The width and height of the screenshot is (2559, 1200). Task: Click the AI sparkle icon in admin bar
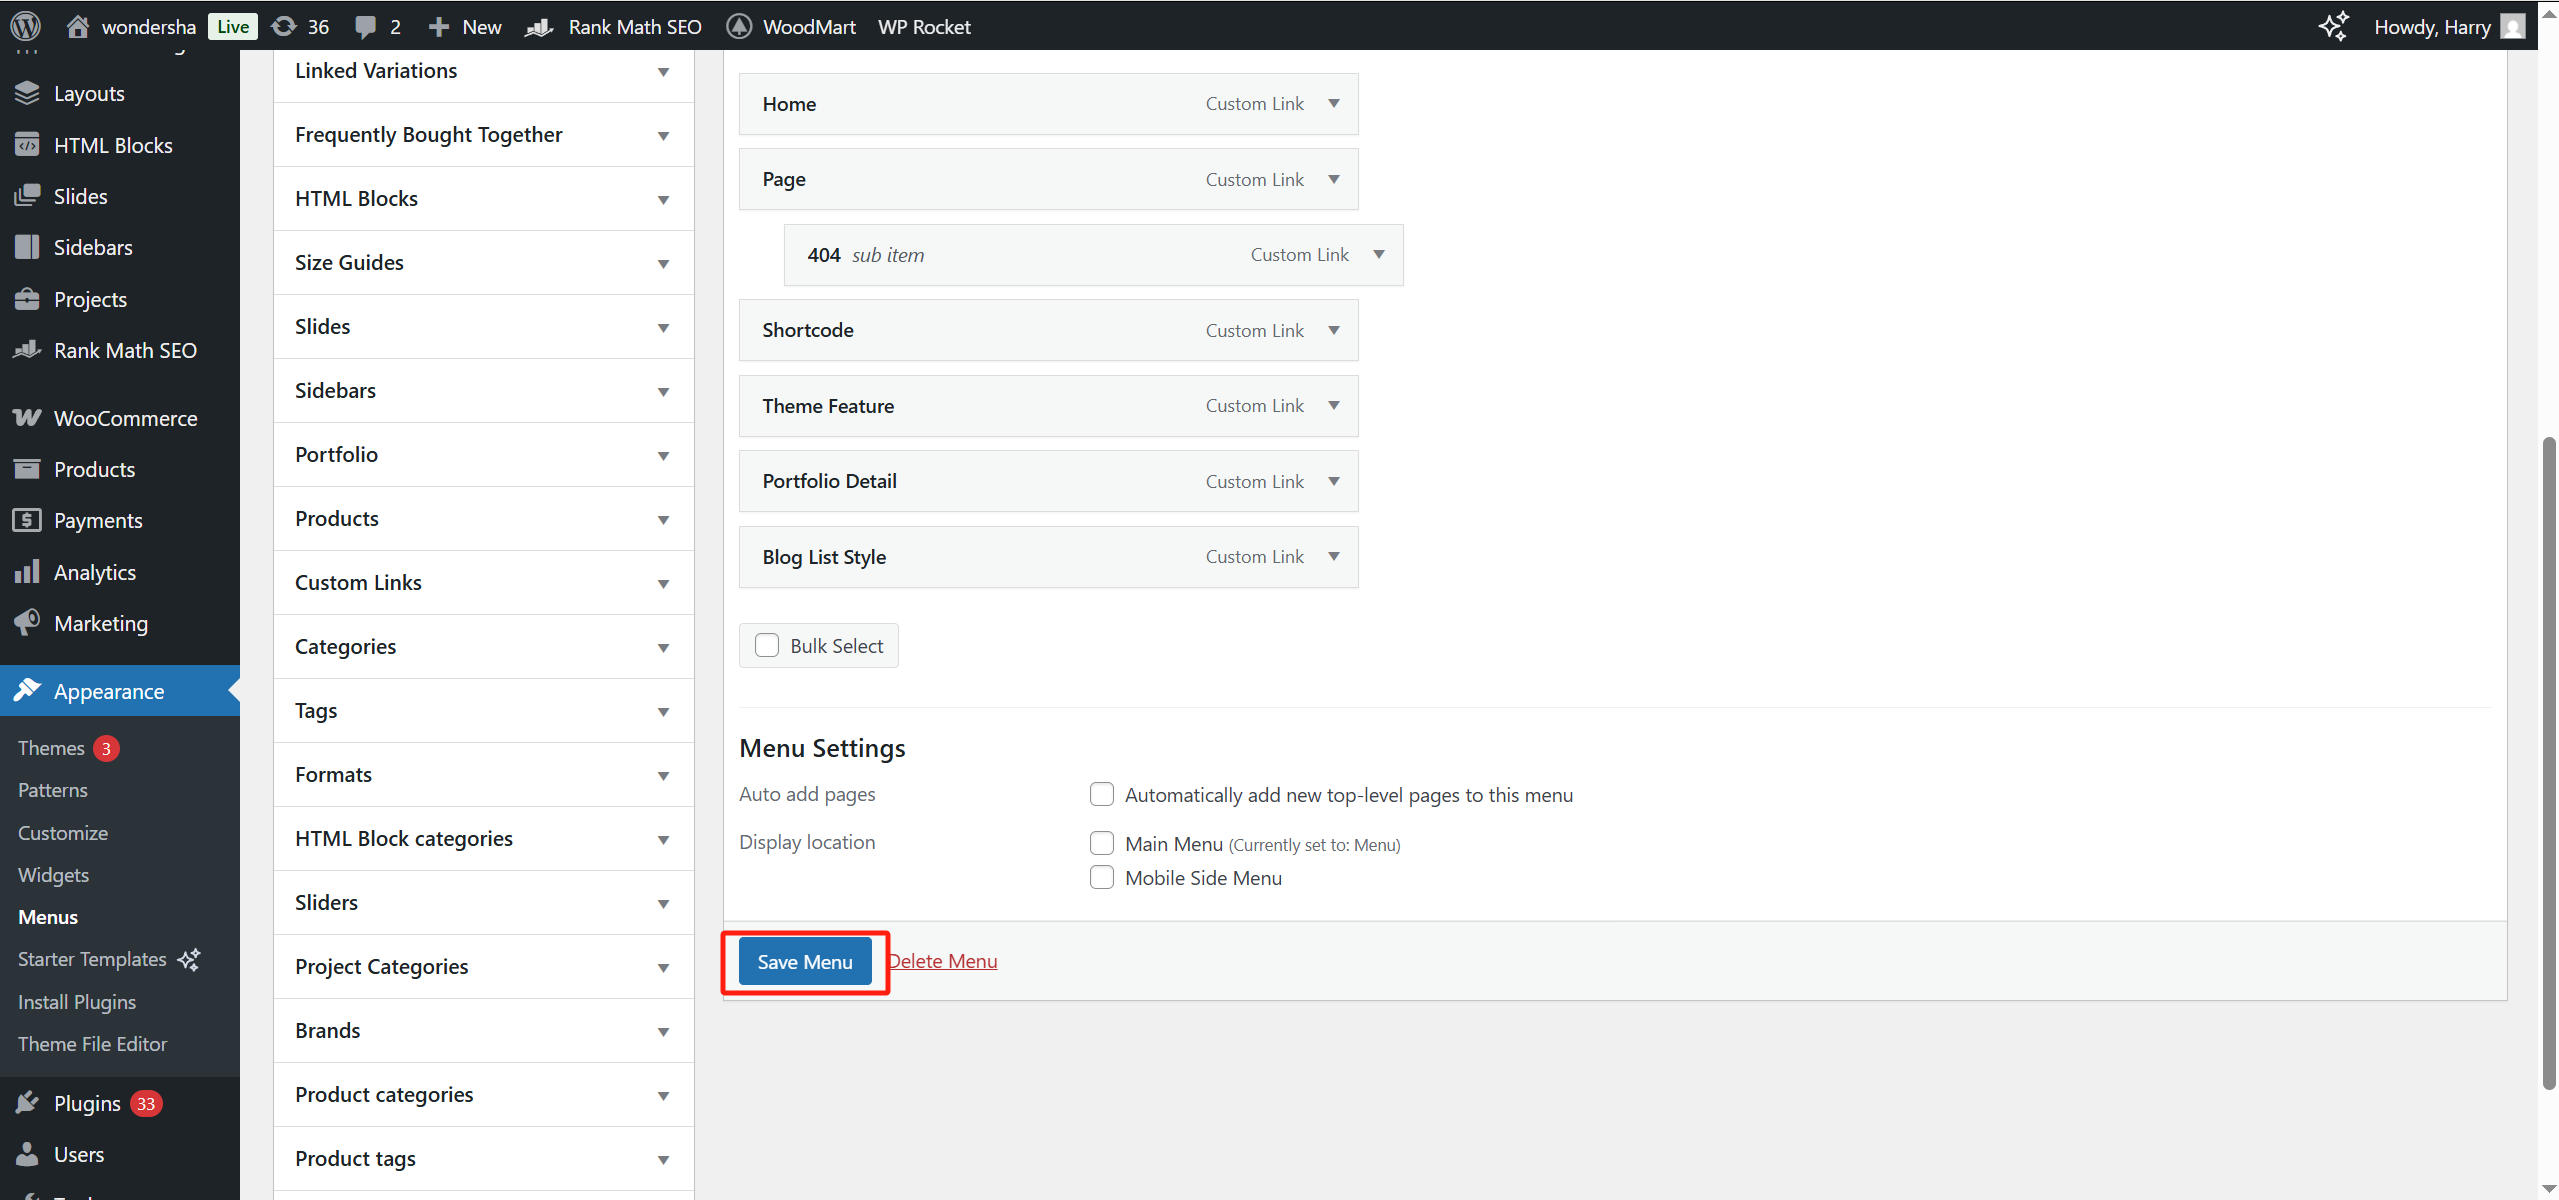2333,26
